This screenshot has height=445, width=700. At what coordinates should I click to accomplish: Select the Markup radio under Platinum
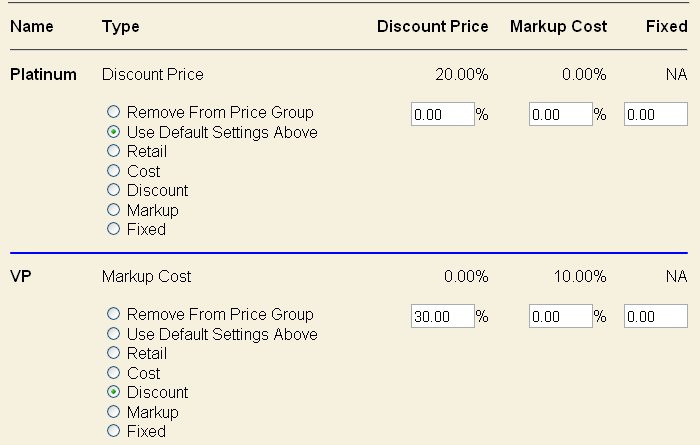(114, 210)
